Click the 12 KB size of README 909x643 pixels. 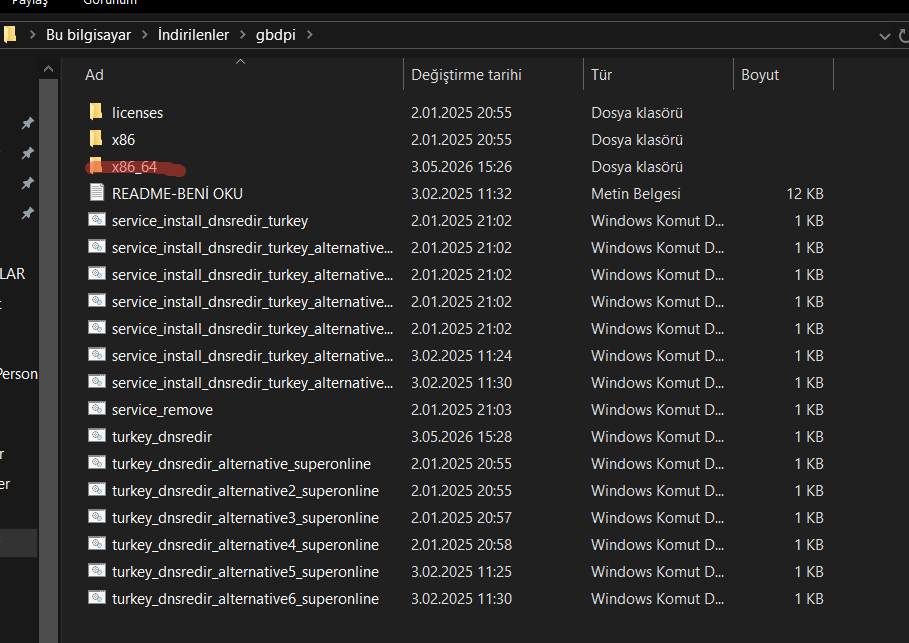tap(805, 194)
